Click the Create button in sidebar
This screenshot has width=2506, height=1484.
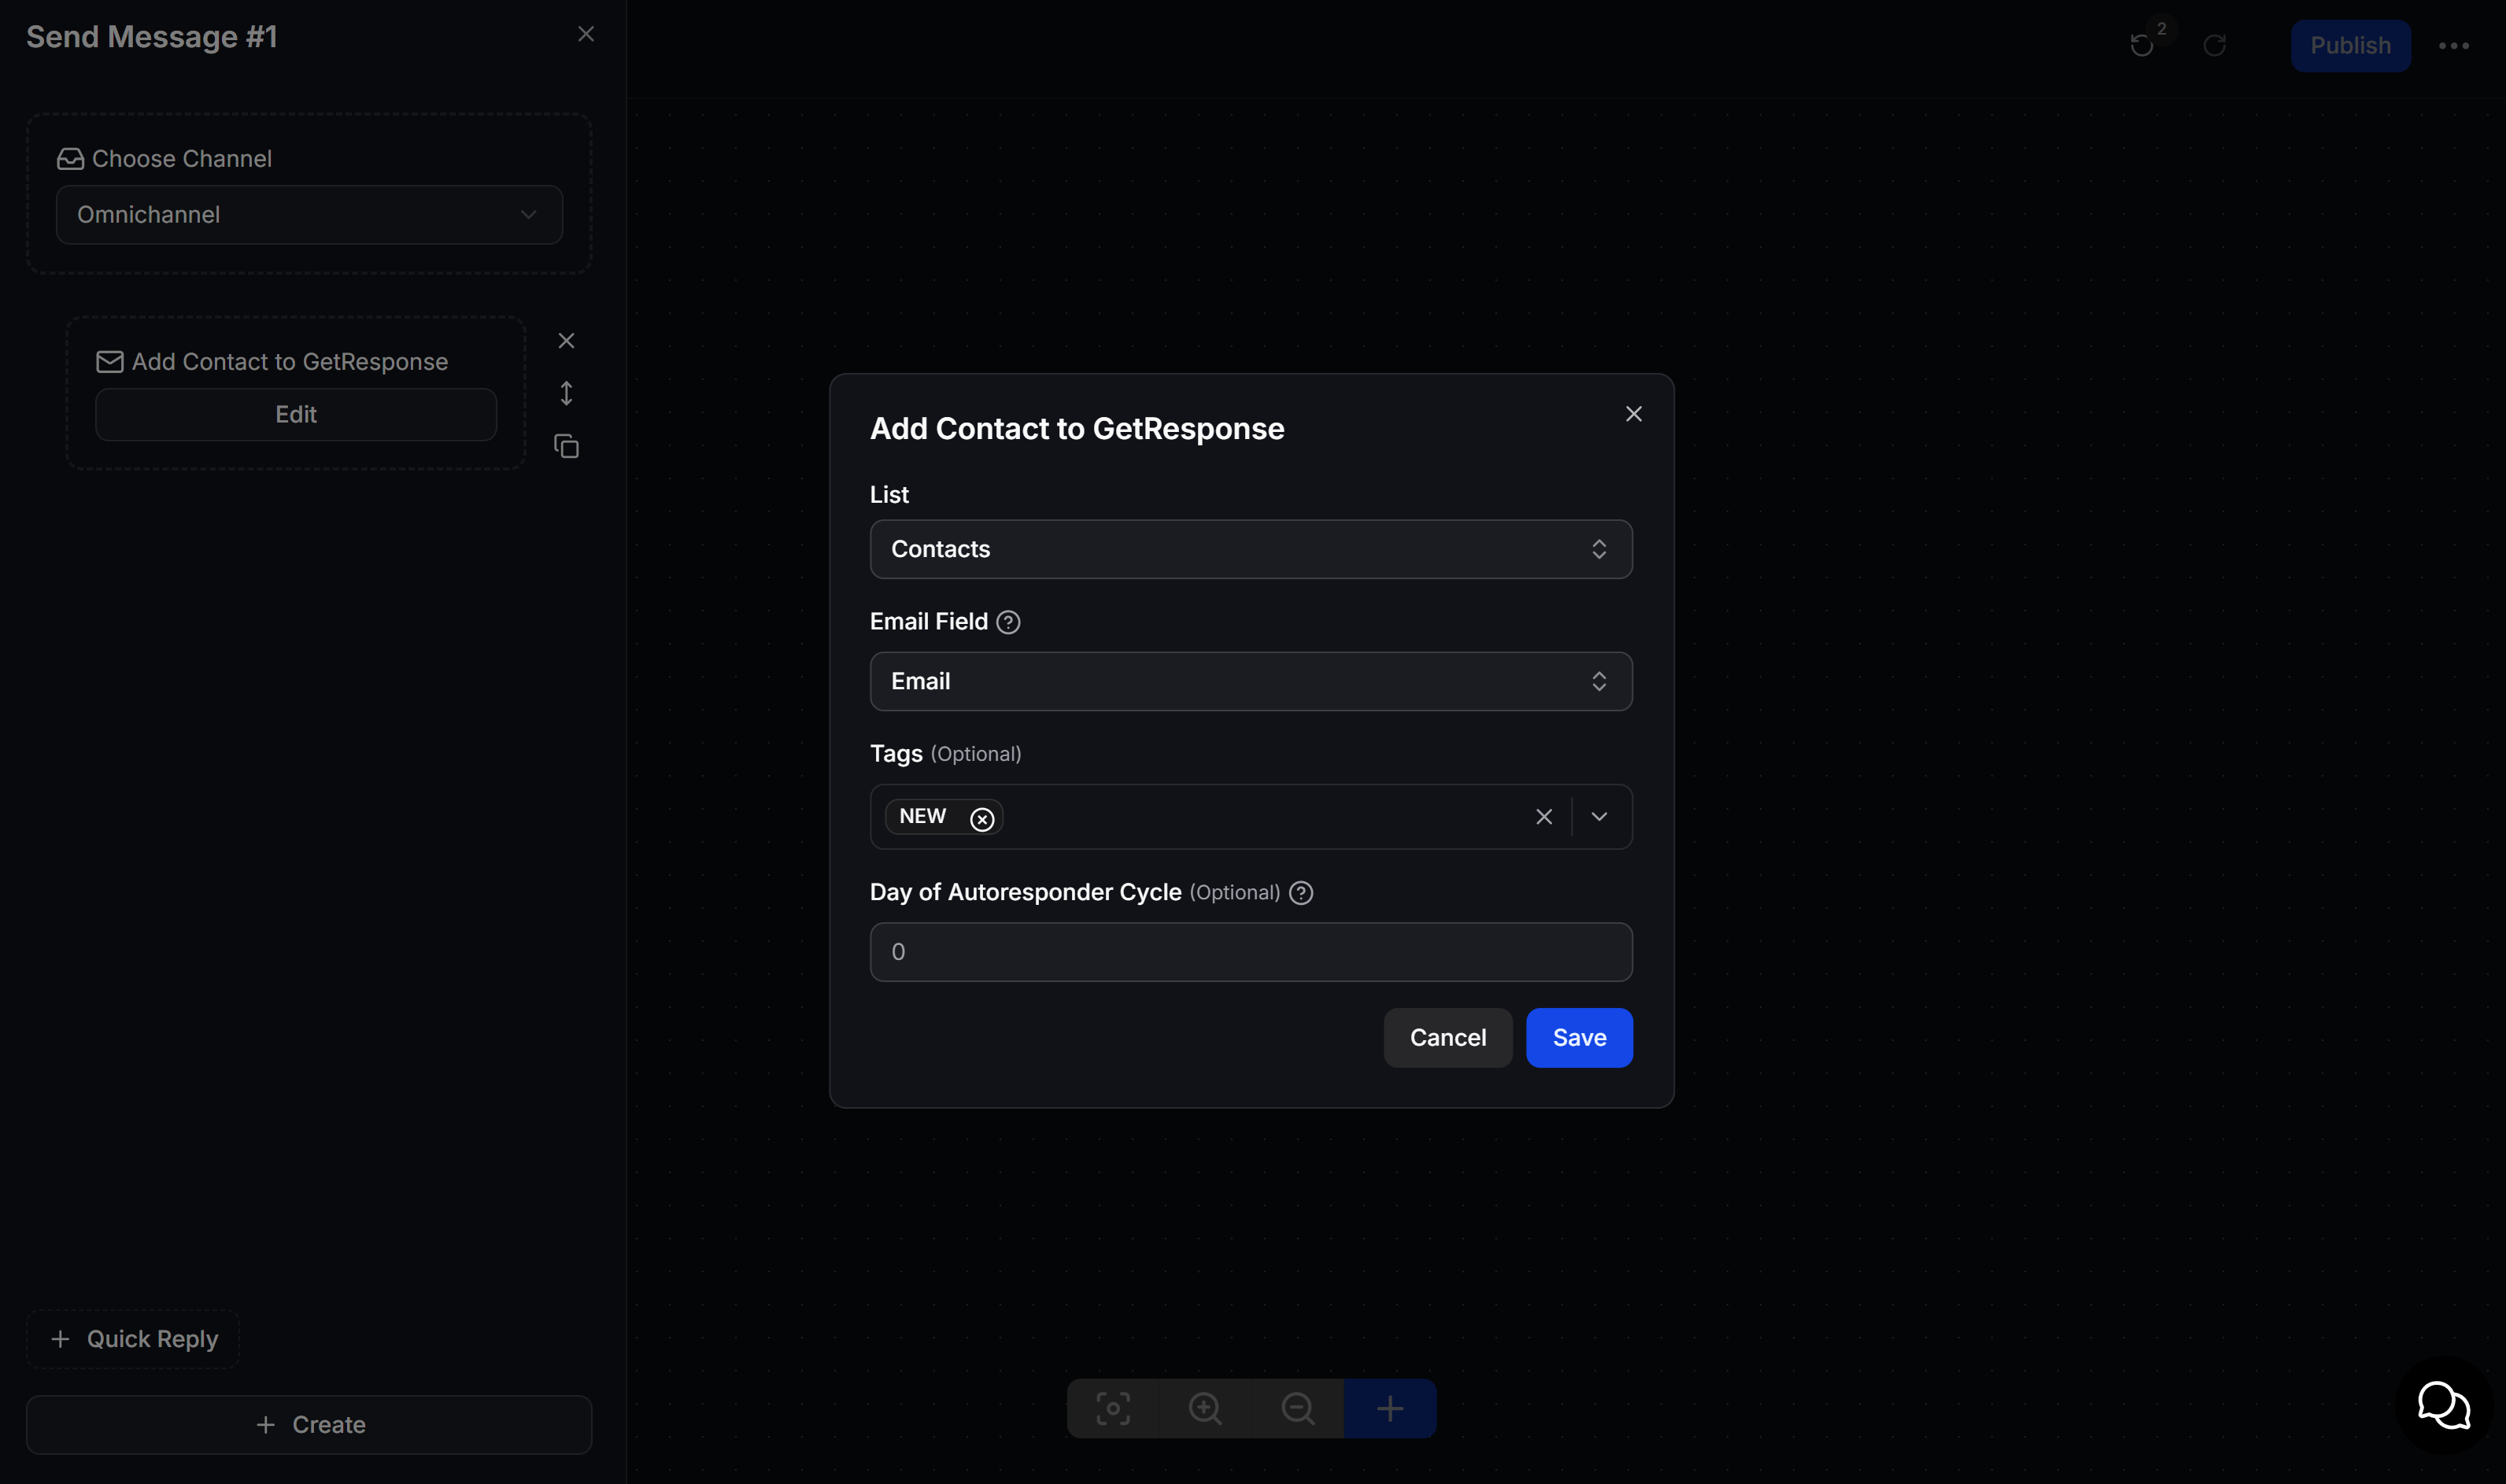[309, 1425]
